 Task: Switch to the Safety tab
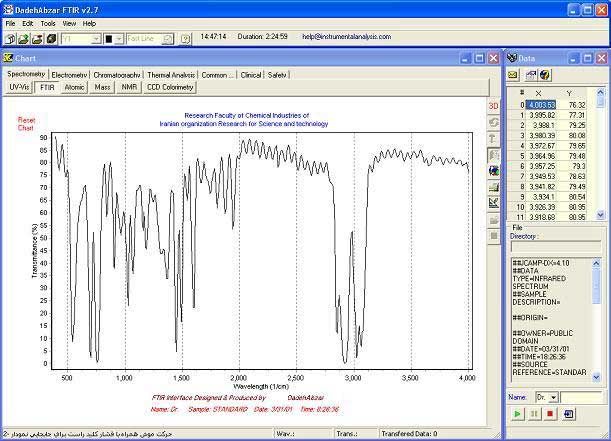coord(277,75)
